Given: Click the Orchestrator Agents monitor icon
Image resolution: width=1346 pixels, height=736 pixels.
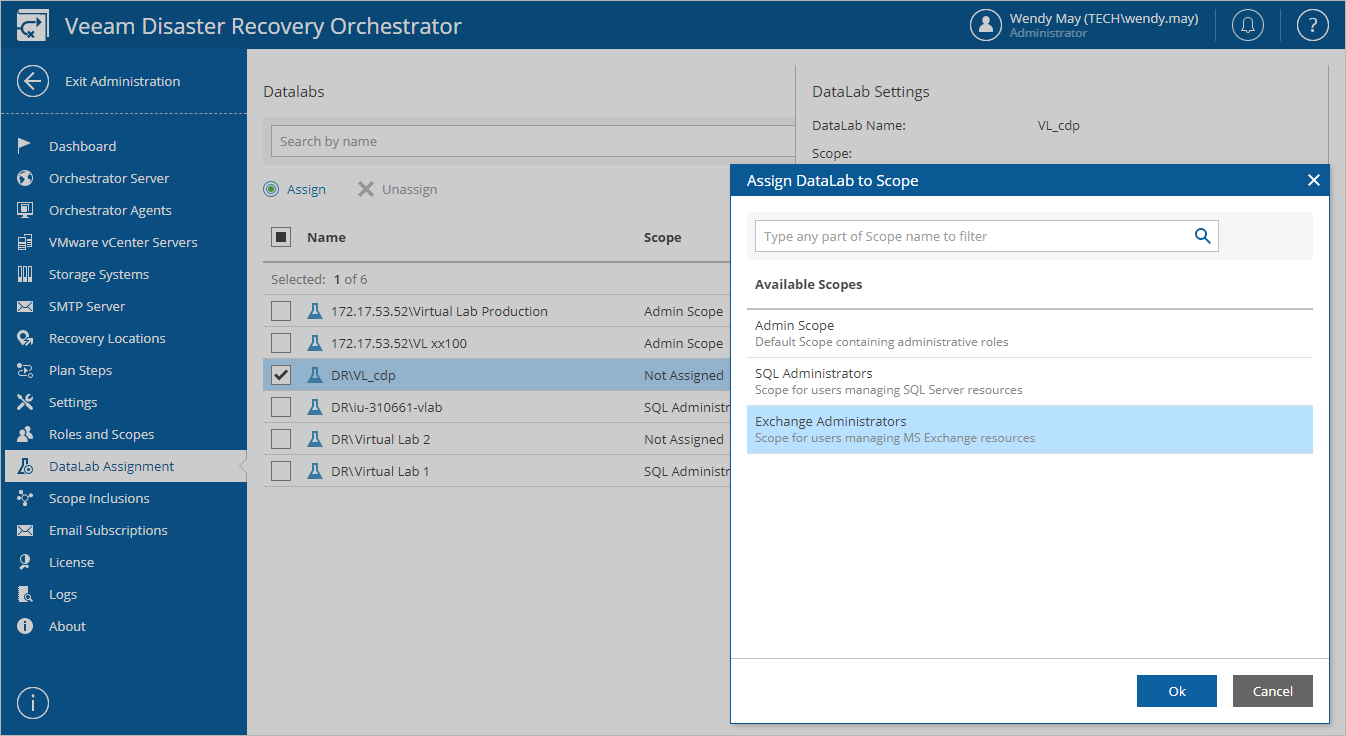Looking at the screenshot, I should point(26,210).
